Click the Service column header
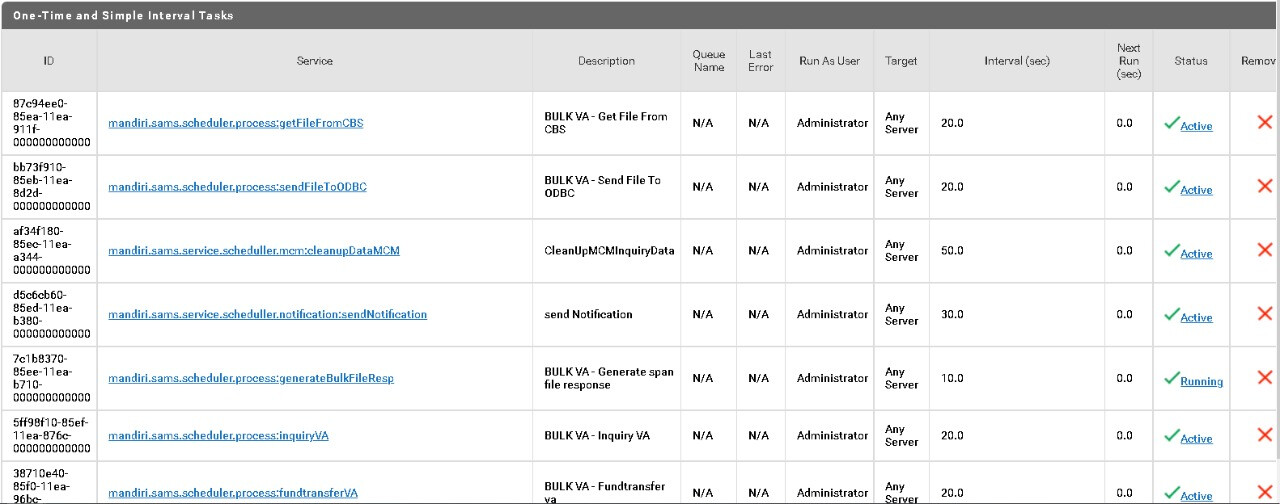The height and width of the screenshot is (504, 1280). pyautogui.click(x=314, y=61)
